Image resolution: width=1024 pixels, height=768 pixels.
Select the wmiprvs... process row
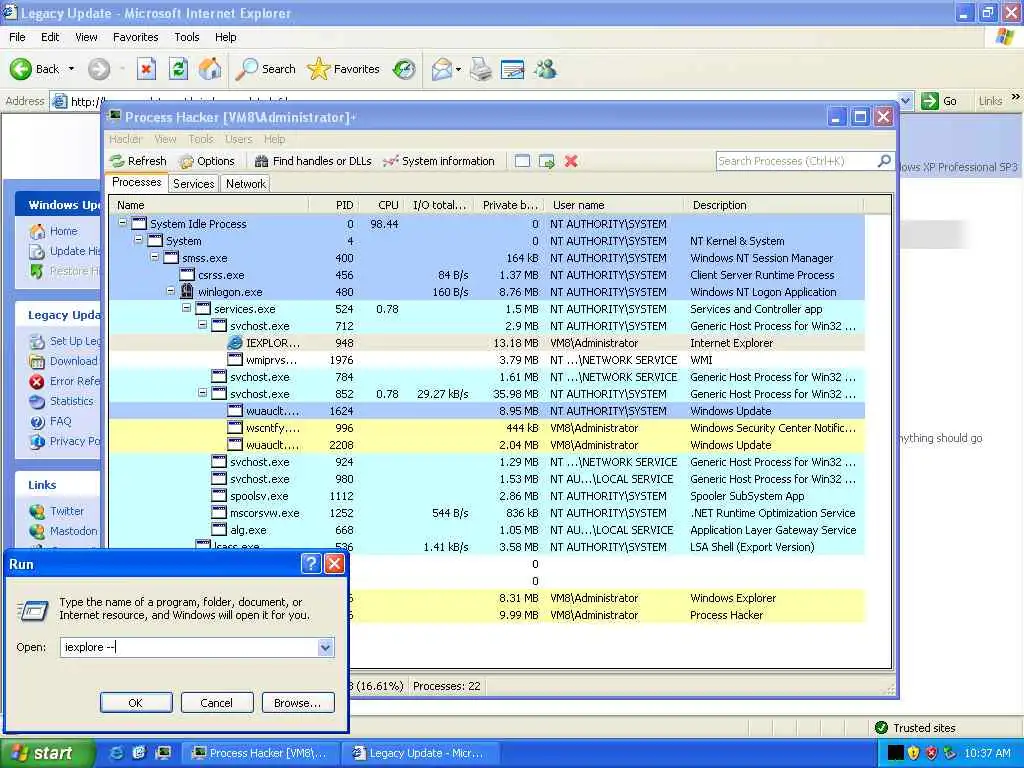pyautogui.click(x=487, y=360)
